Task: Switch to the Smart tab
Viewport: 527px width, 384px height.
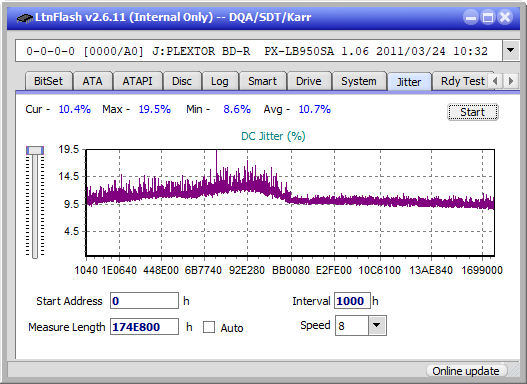Action: pos(262,81)
